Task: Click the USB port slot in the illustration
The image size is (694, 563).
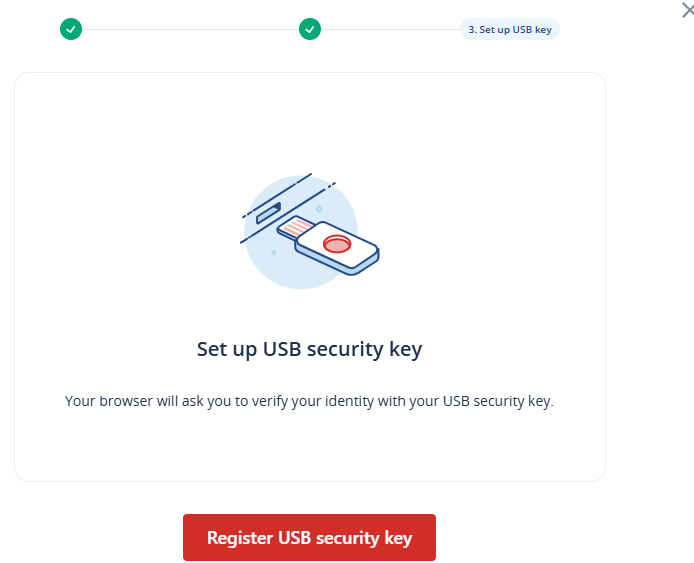Action: [268, 213]
